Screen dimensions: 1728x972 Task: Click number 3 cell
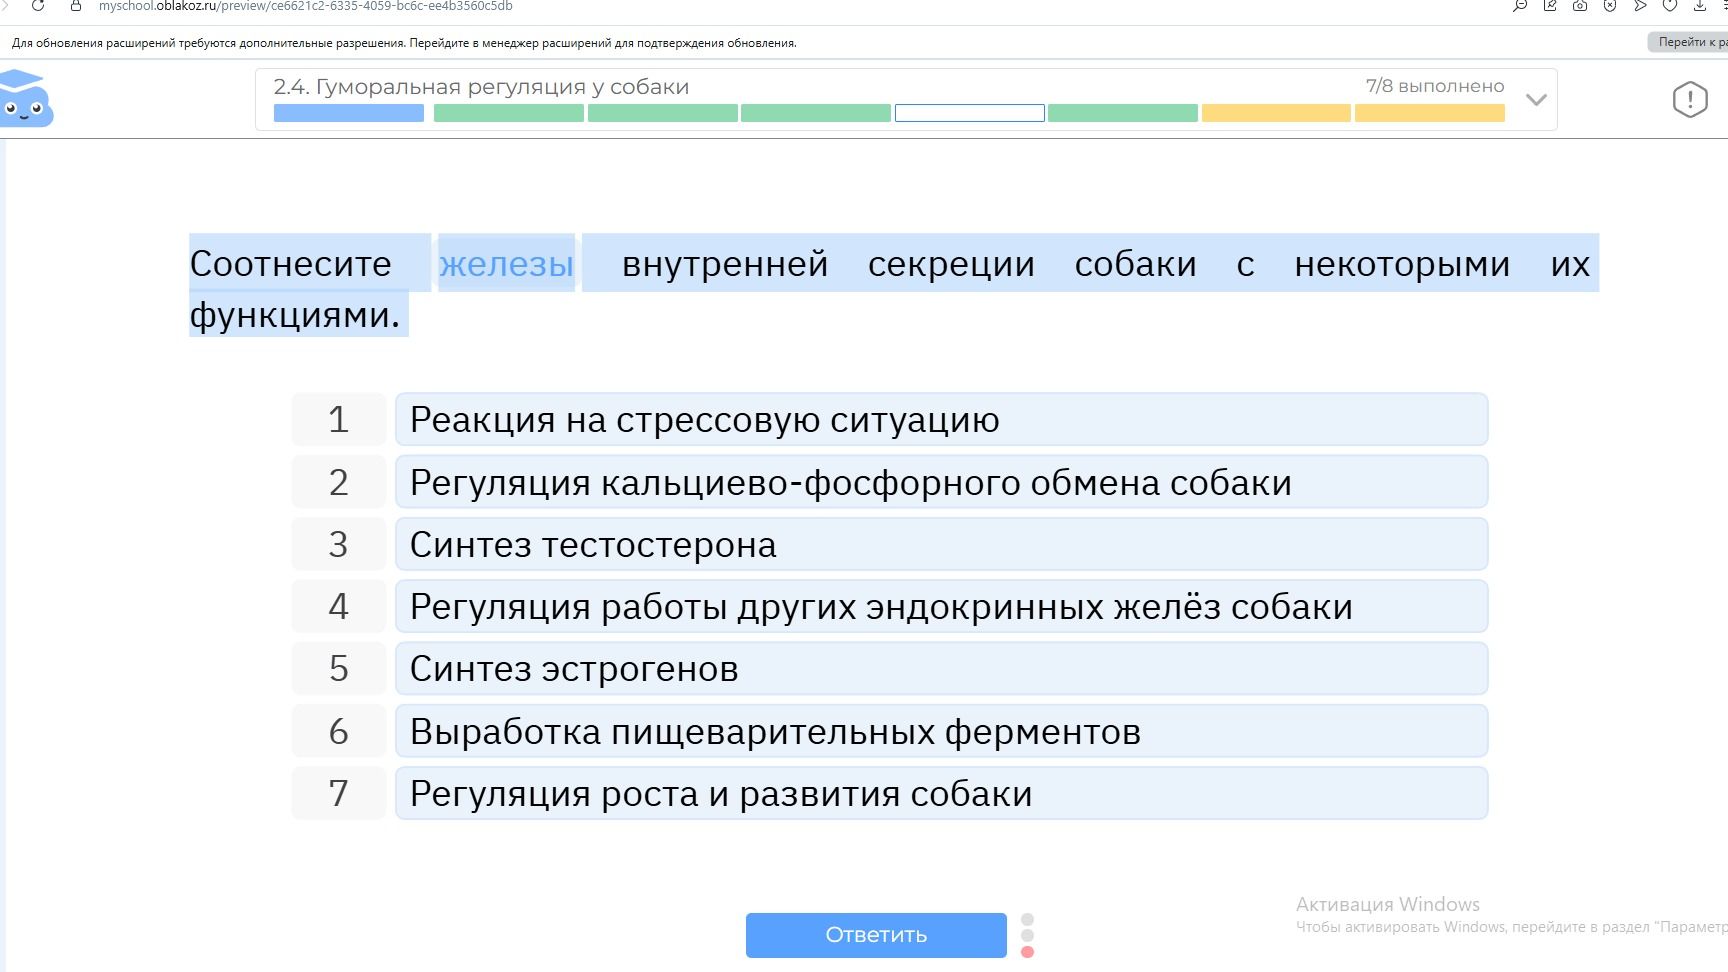(x=339, y=544)
